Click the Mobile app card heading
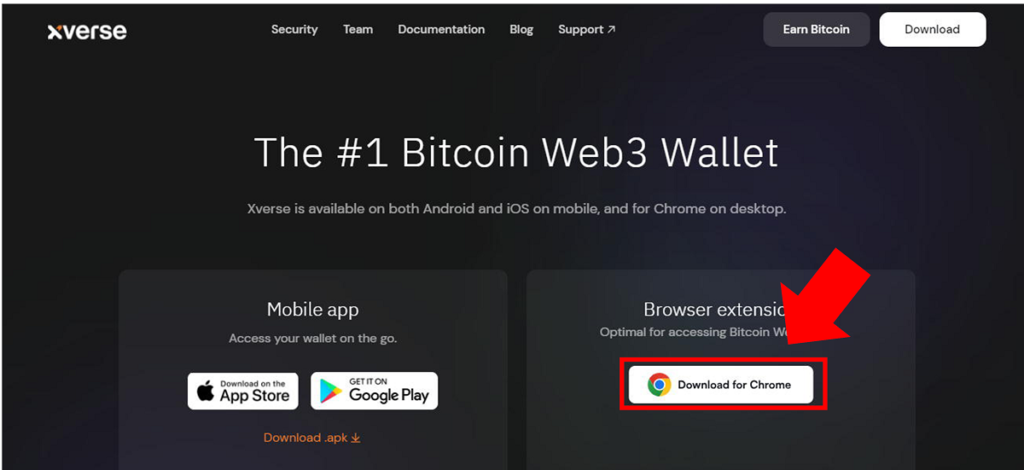1024x470 pixels. (x=313, y=309)
